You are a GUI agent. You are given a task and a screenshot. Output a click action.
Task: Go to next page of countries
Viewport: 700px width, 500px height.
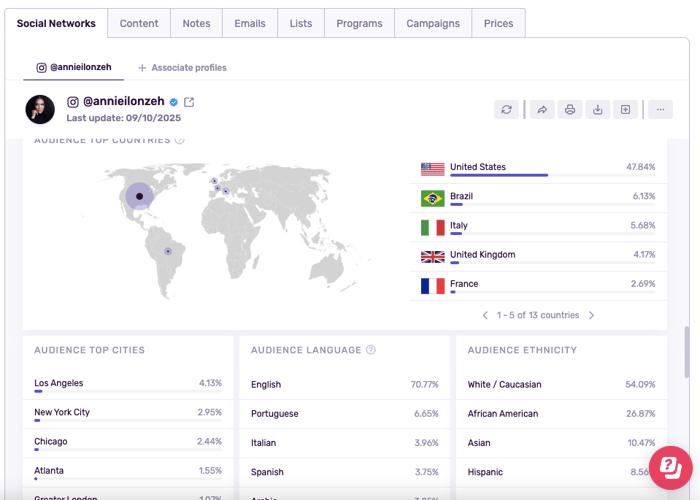(x=591, y=315)
